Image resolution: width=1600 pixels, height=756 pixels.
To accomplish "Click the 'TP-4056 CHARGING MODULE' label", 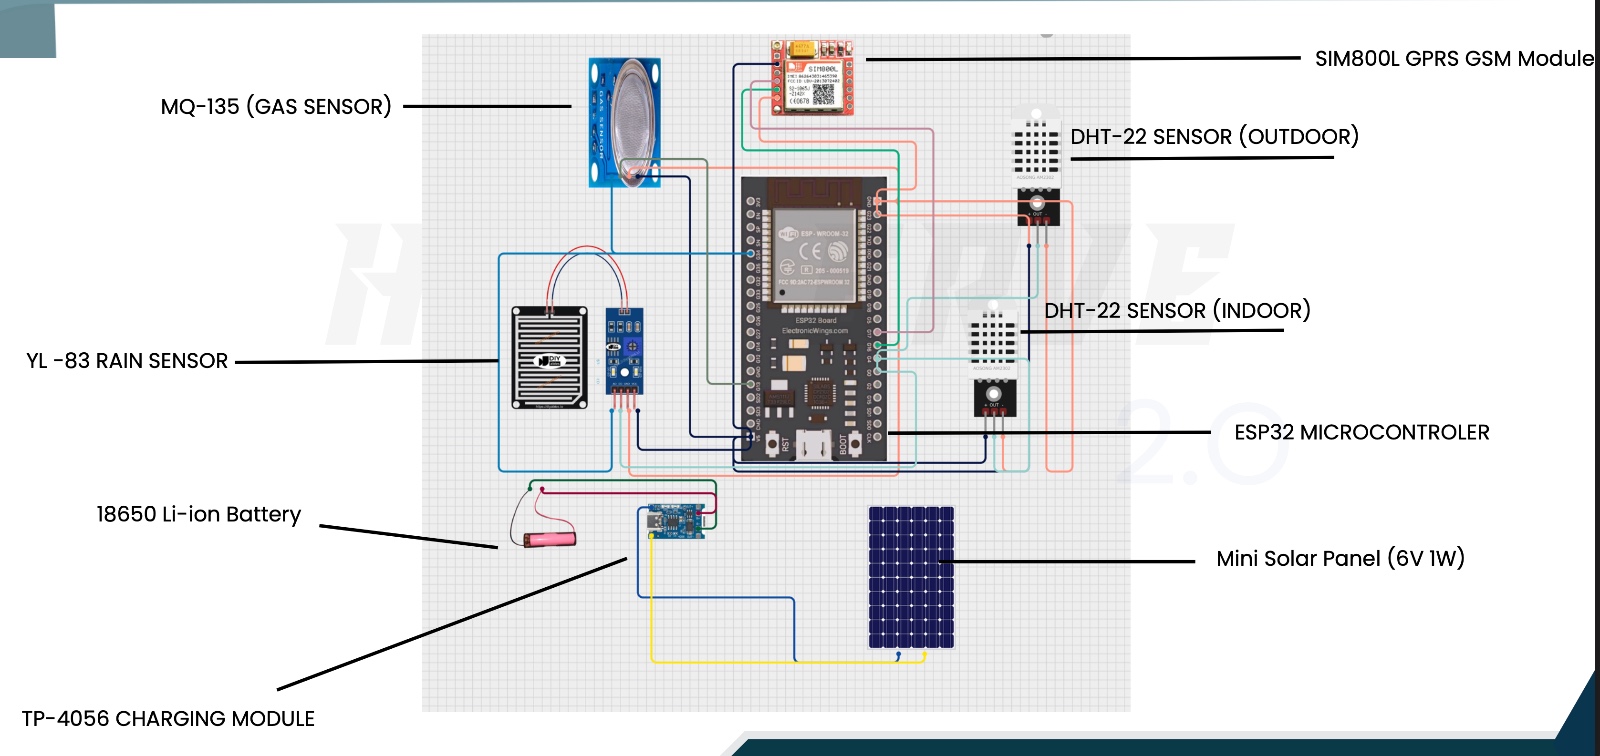I will click(168, 719).
